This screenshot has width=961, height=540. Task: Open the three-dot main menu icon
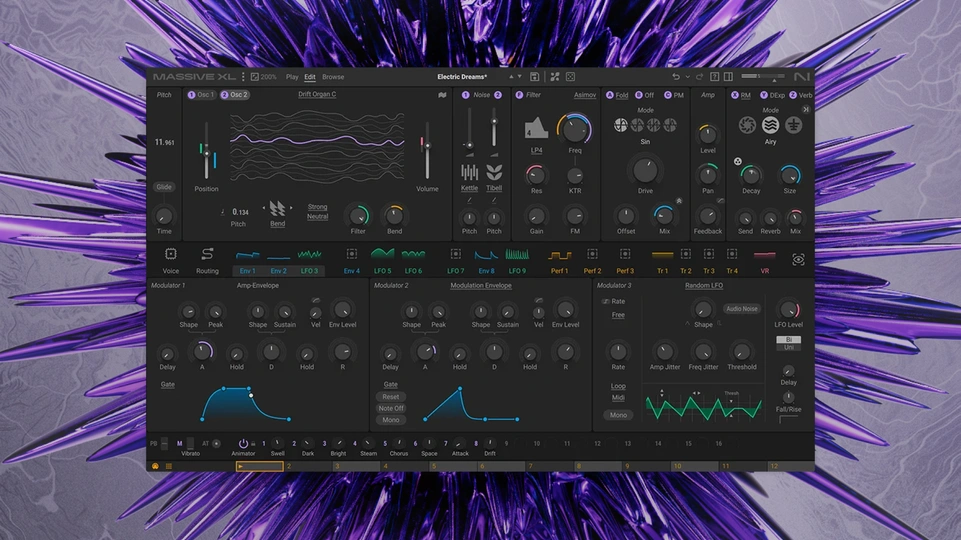tap(243, 77)
